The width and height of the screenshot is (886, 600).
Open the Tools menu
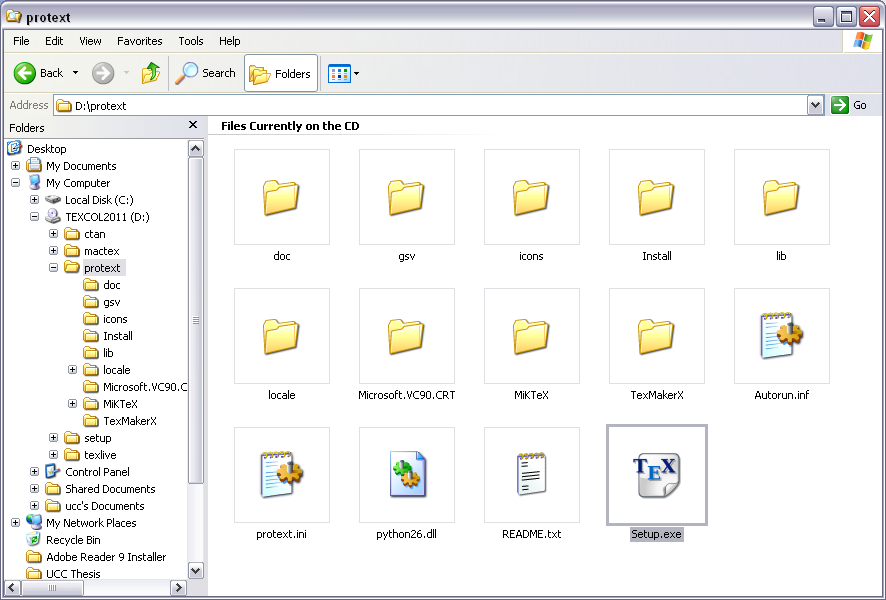click(x=191, y=41)
